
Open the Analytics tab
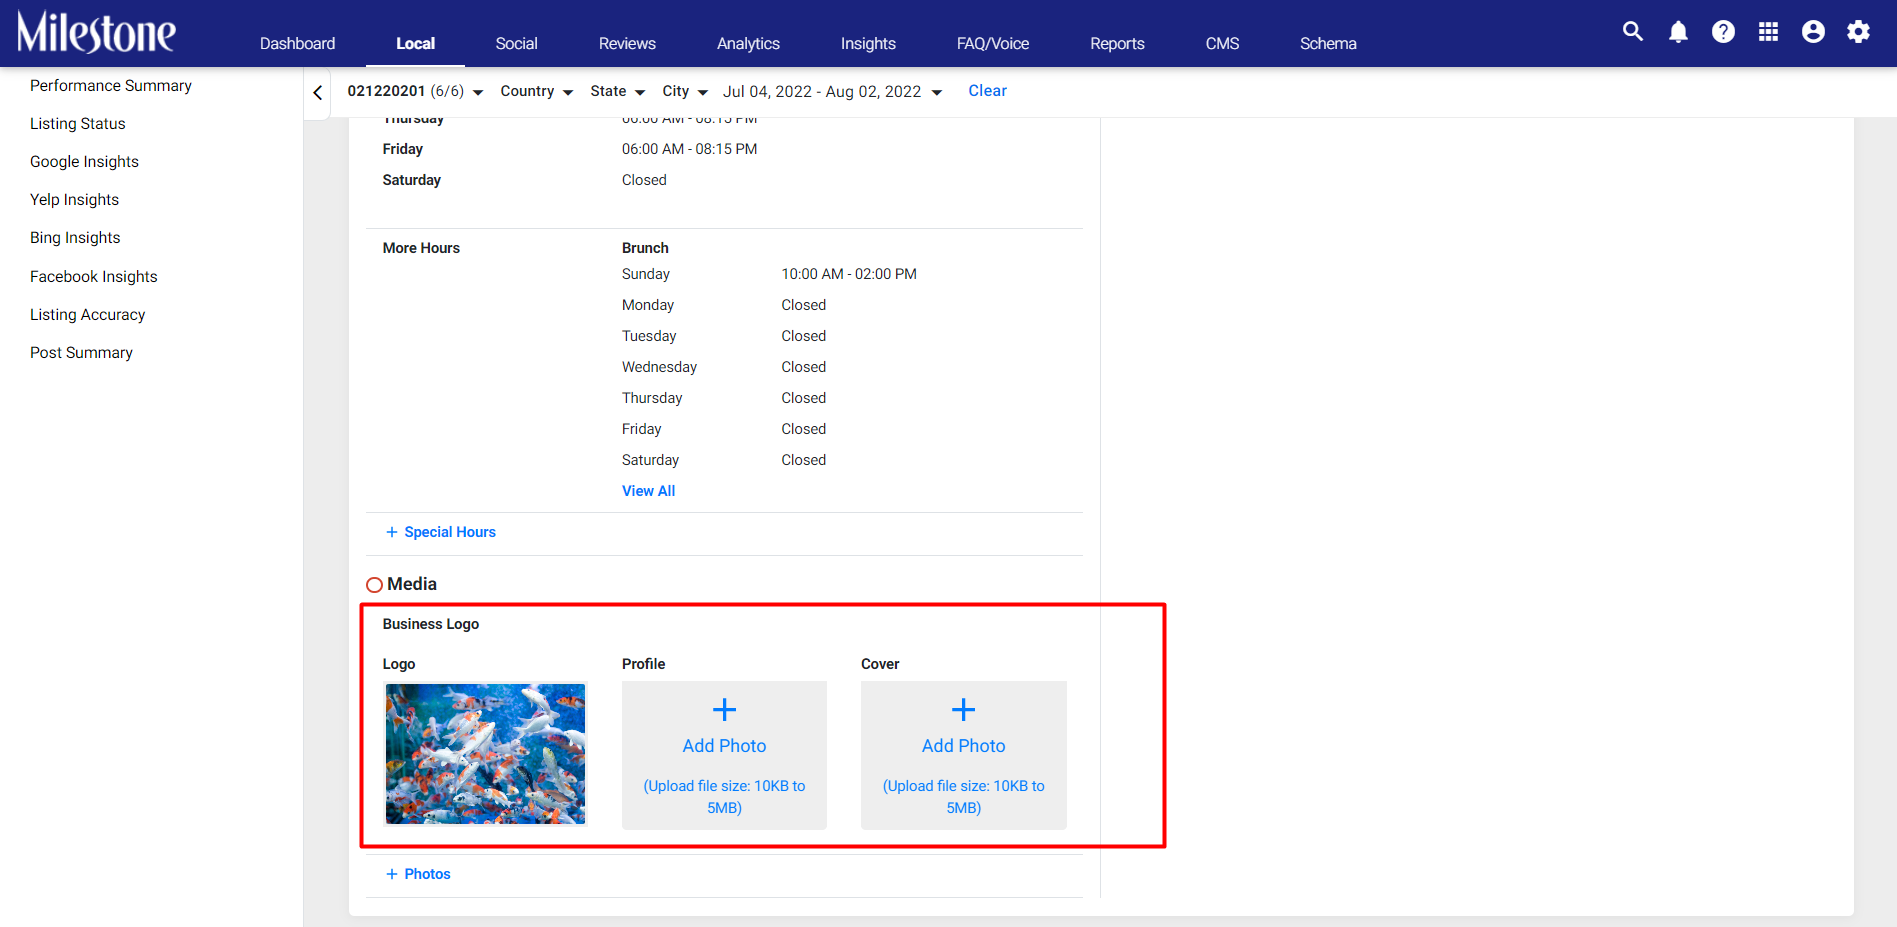[x=748, y=43]
